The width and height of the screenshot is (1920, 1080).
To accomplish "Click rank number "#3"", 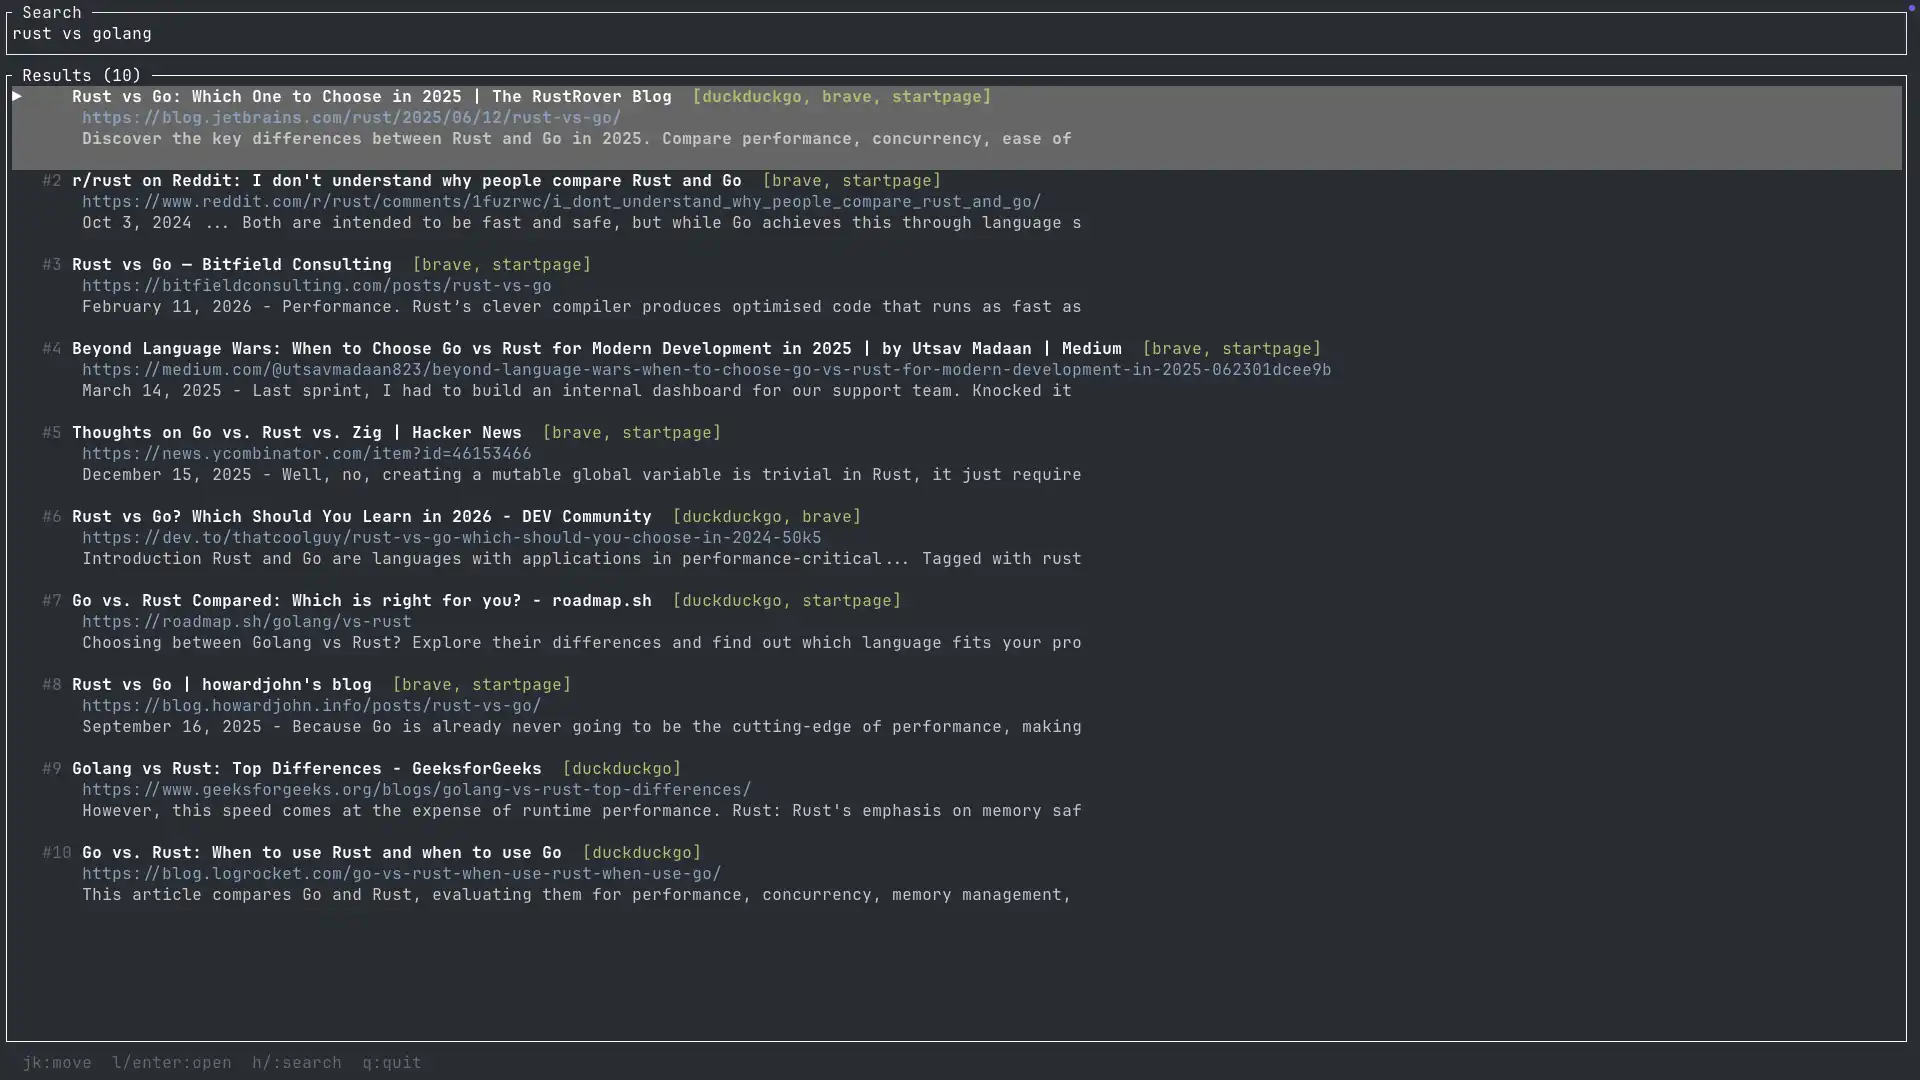I will (x=52, y=265).
